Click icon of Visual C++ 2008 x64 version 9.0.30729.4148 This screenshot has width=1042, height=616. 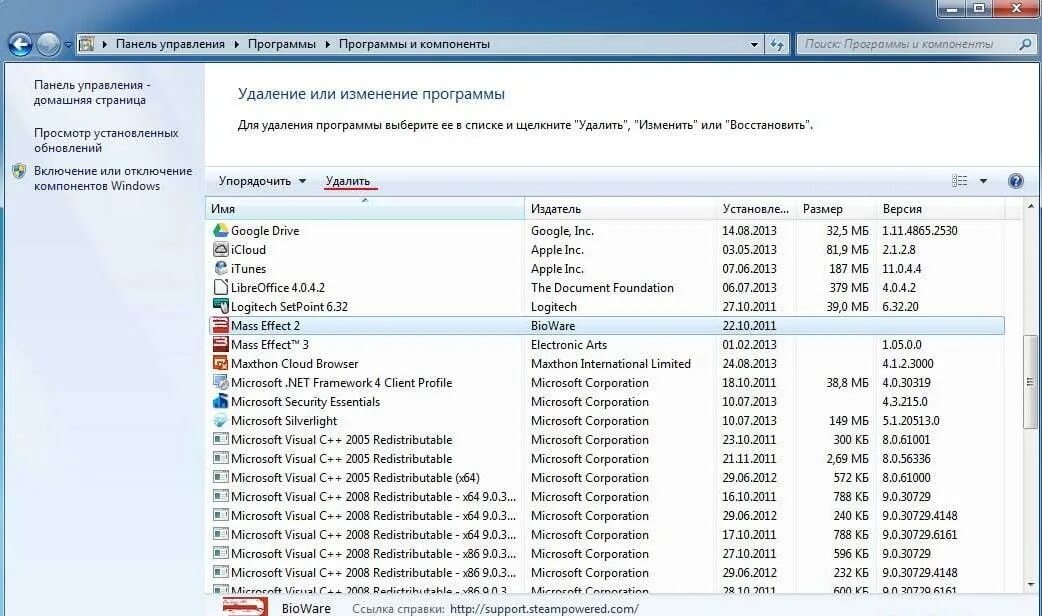[221, 515]
